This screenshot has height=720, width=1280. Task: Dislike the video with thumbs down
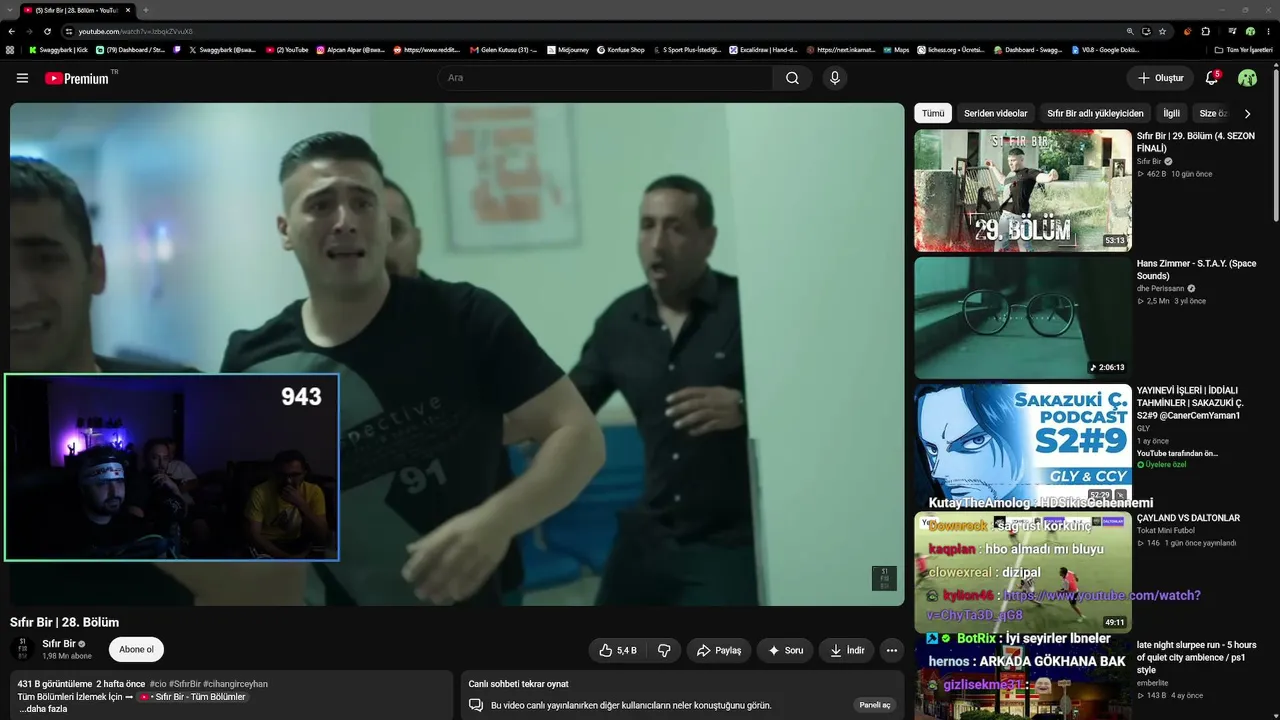pyautogui.click(x=664, y=650)
